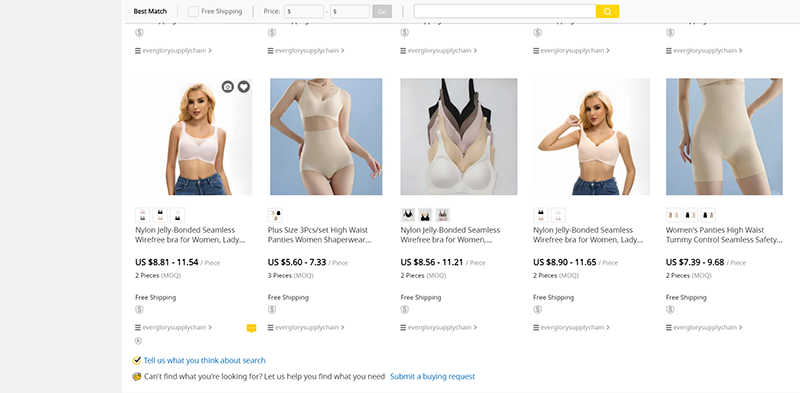Click the store list icon beside everglorysupplychain under $8.56 item
The width and height of the screenshot is (800, 393).
(403, 328)
